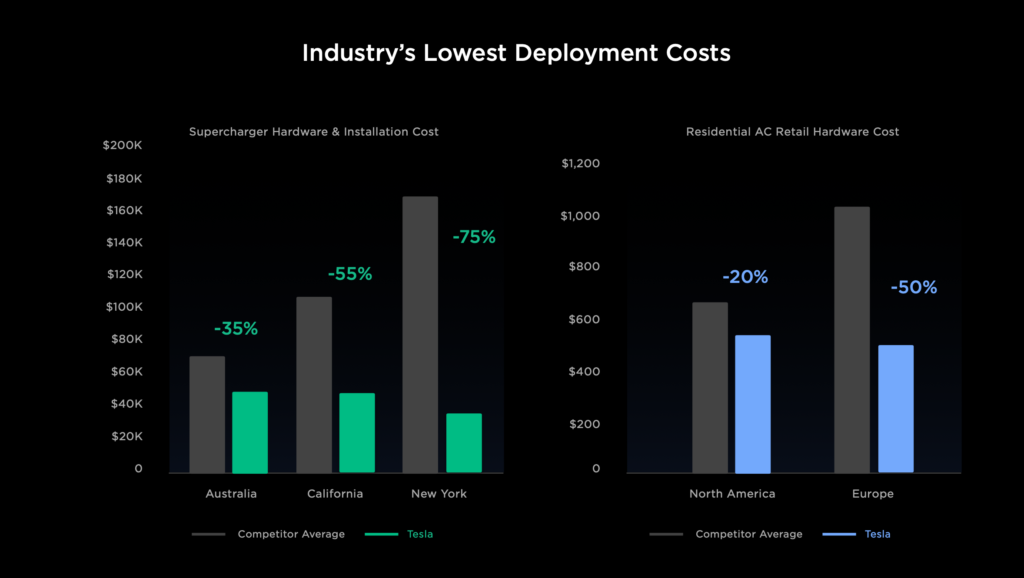
Task: Click the $200K axis label
Action: click(x=122, y=145)
